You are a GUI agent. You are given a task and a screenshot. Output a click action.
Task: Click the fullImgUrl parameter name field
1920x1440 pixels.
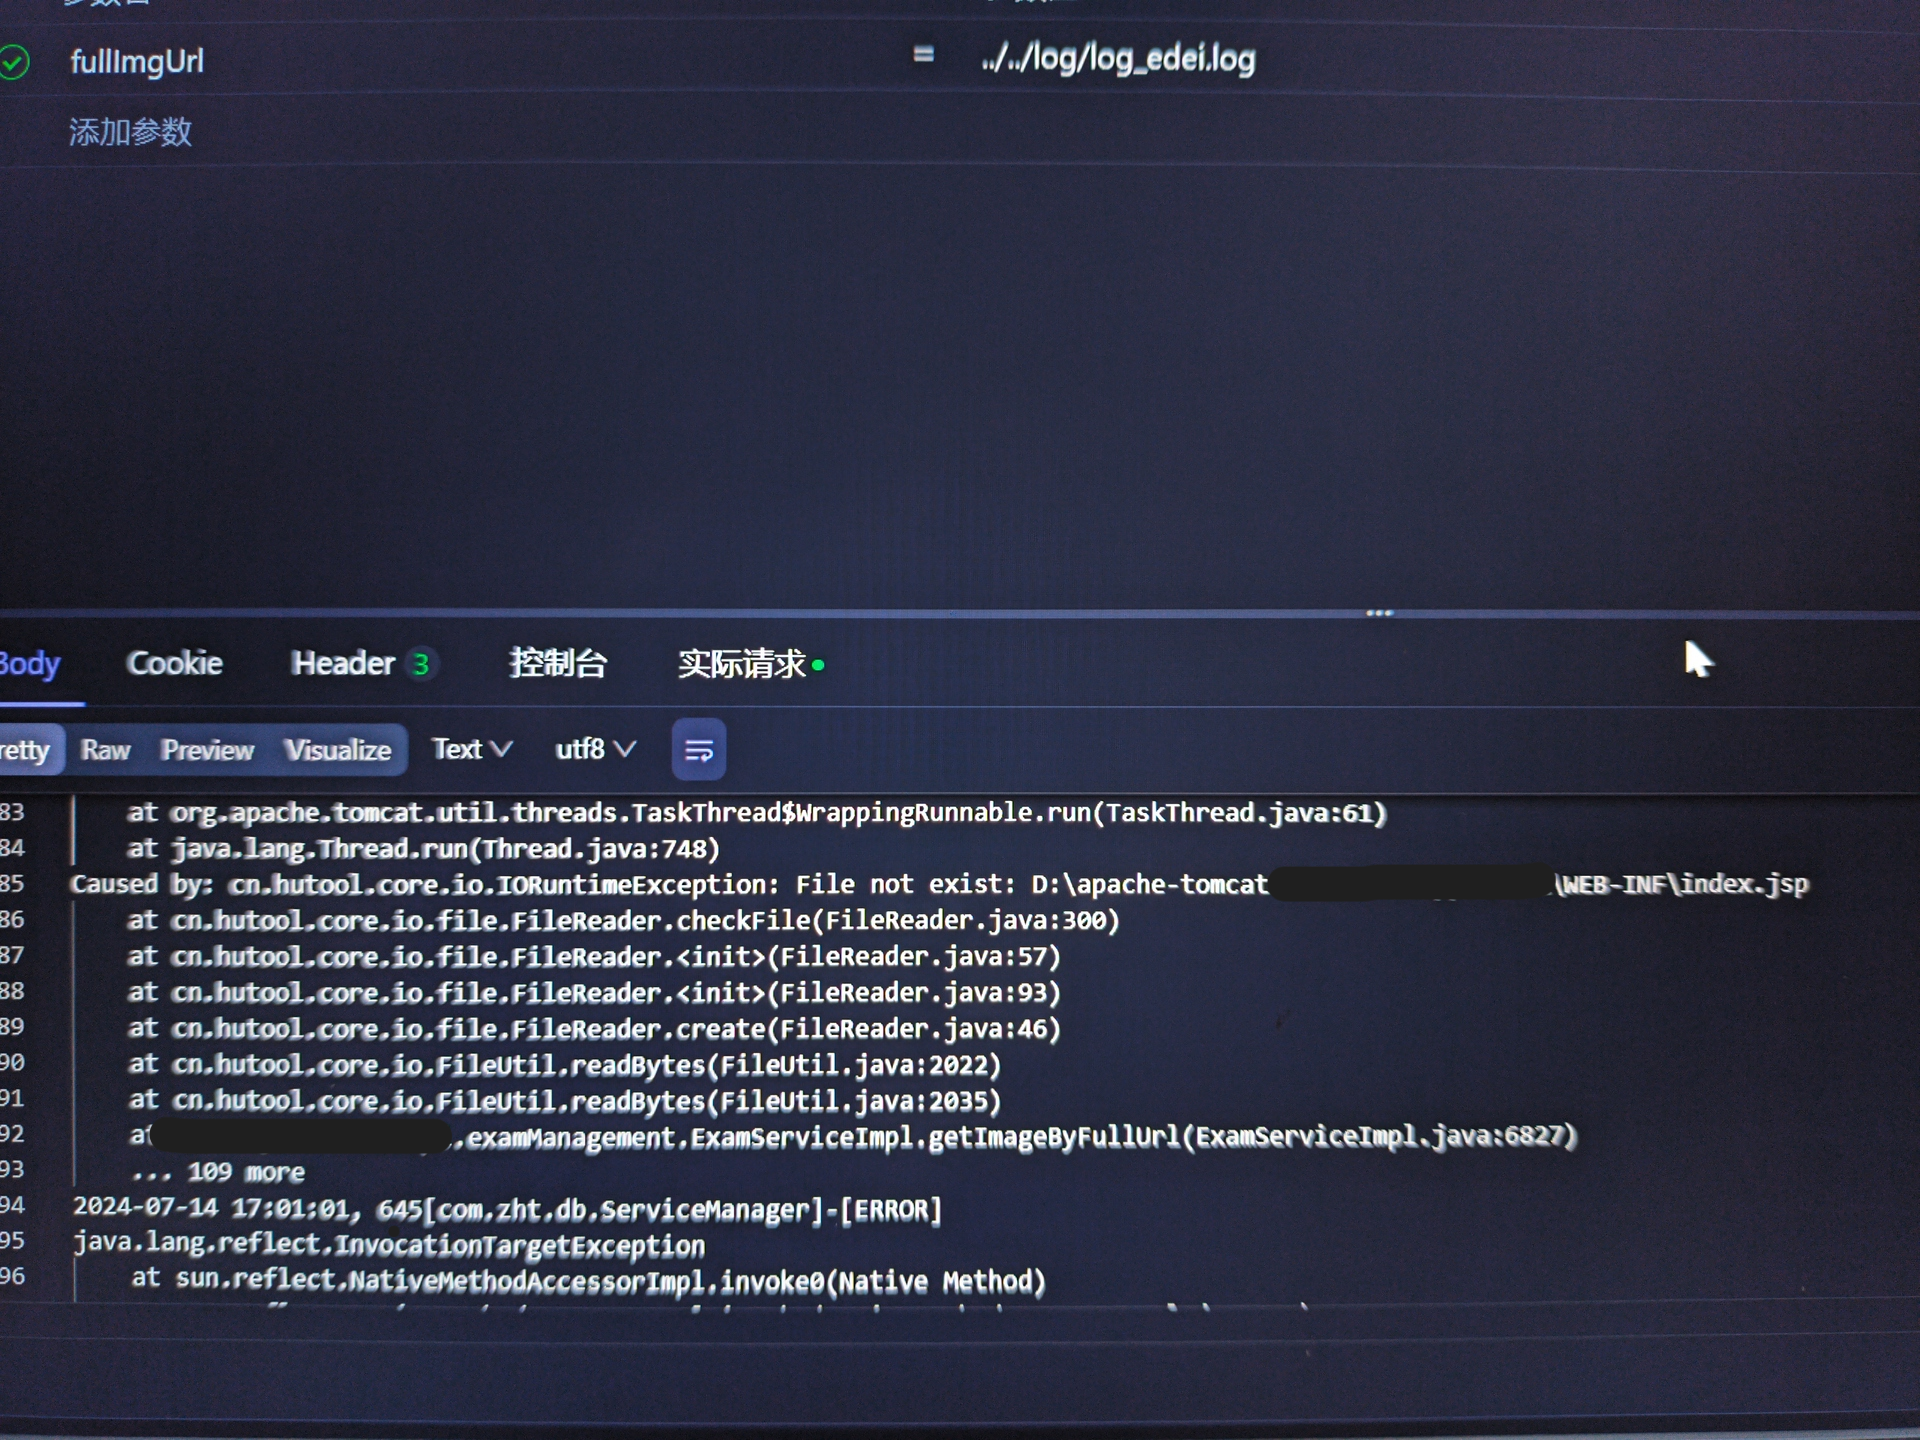tap(137, 62)
